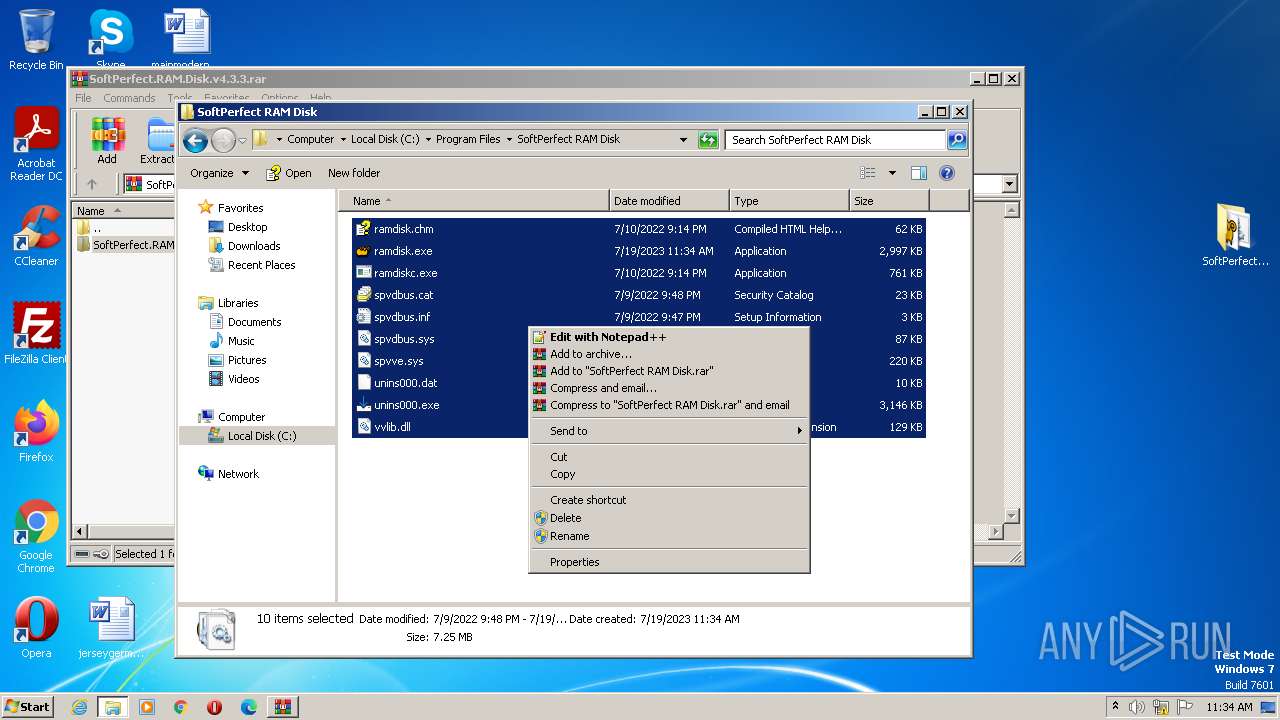Open WinRAR File menu
Image resolution: width=1280 pixels, height=720 pixels.
(x=83, y=98)
